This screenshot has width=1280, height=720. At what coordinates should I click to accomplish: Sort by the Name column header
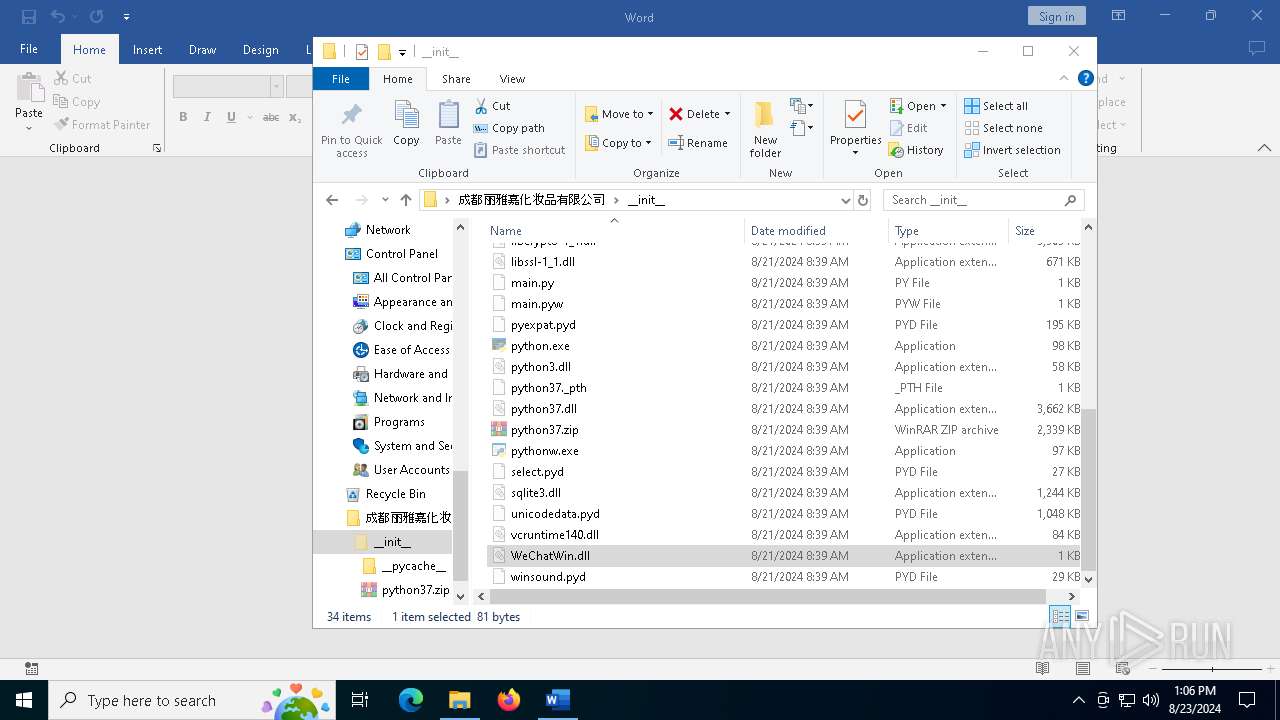click(615, 230)
